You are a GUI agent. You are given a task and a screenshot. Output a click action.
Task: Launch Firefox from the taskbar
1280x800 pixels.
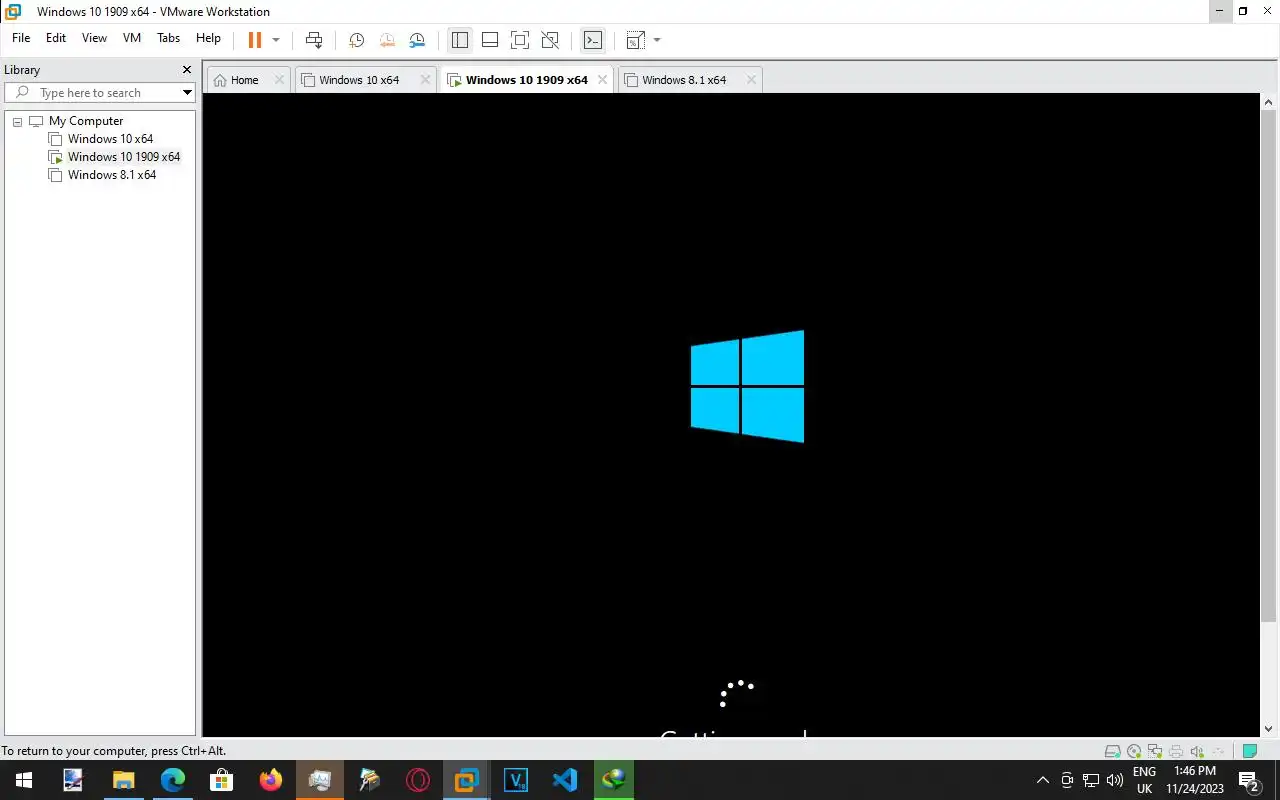tap(270, 780)
